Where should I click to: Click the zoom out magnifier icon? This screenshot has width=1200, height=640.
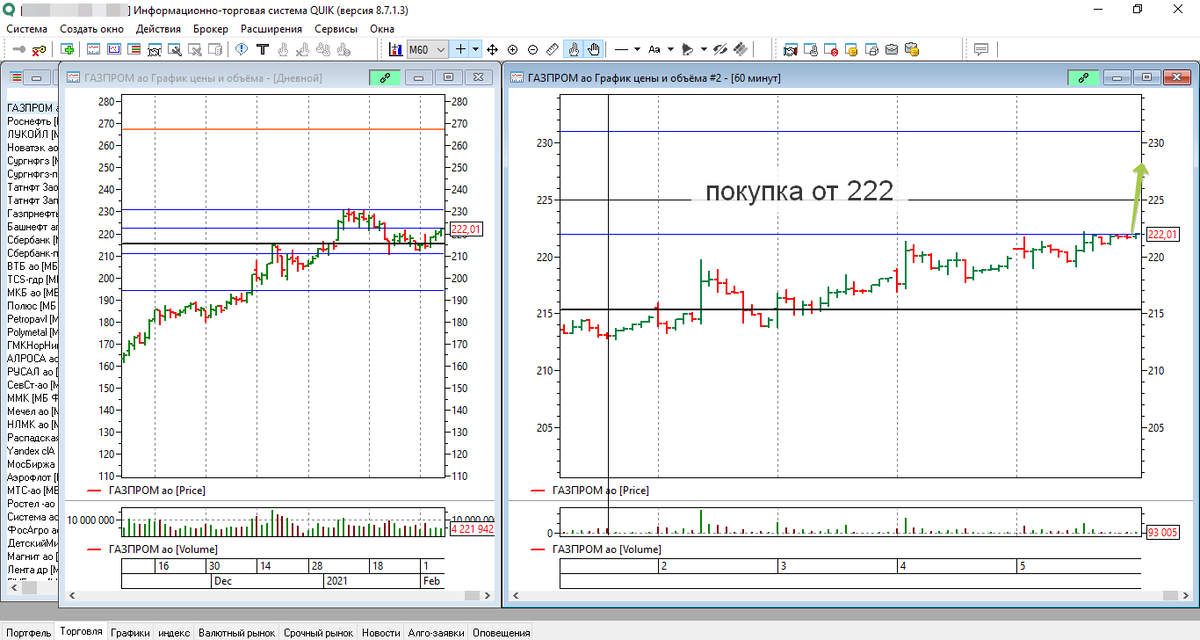532,49
